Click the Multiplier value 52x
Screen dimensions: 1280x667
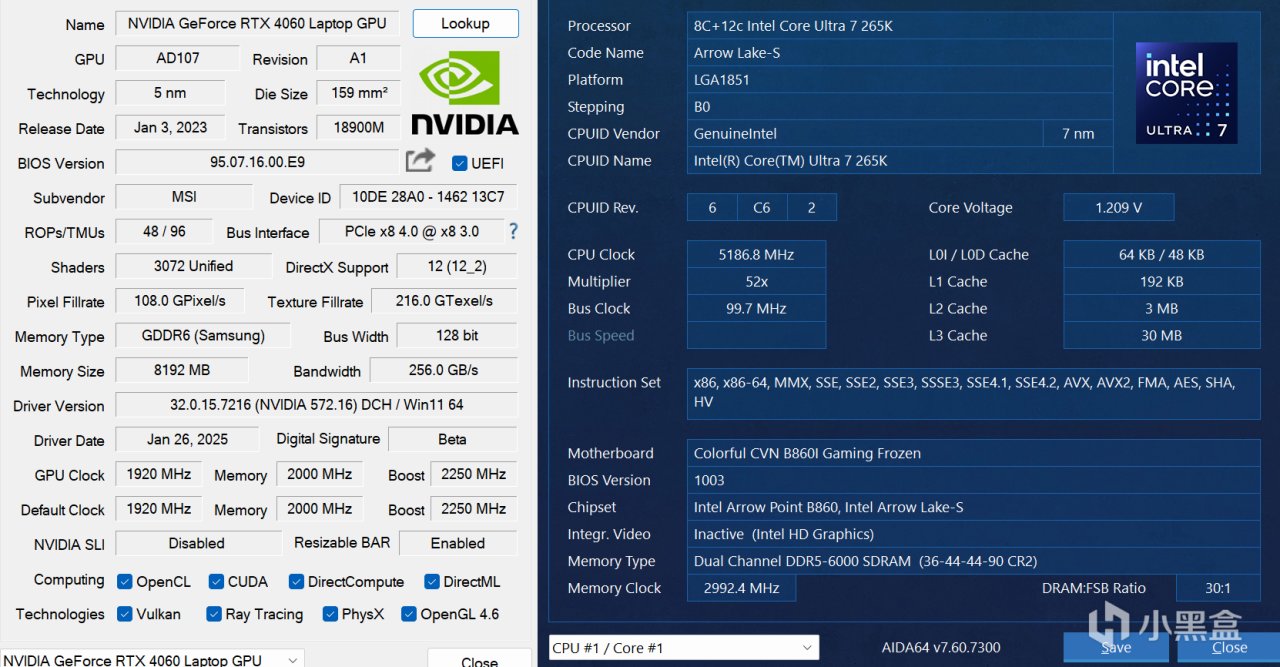tap(756, 282)
